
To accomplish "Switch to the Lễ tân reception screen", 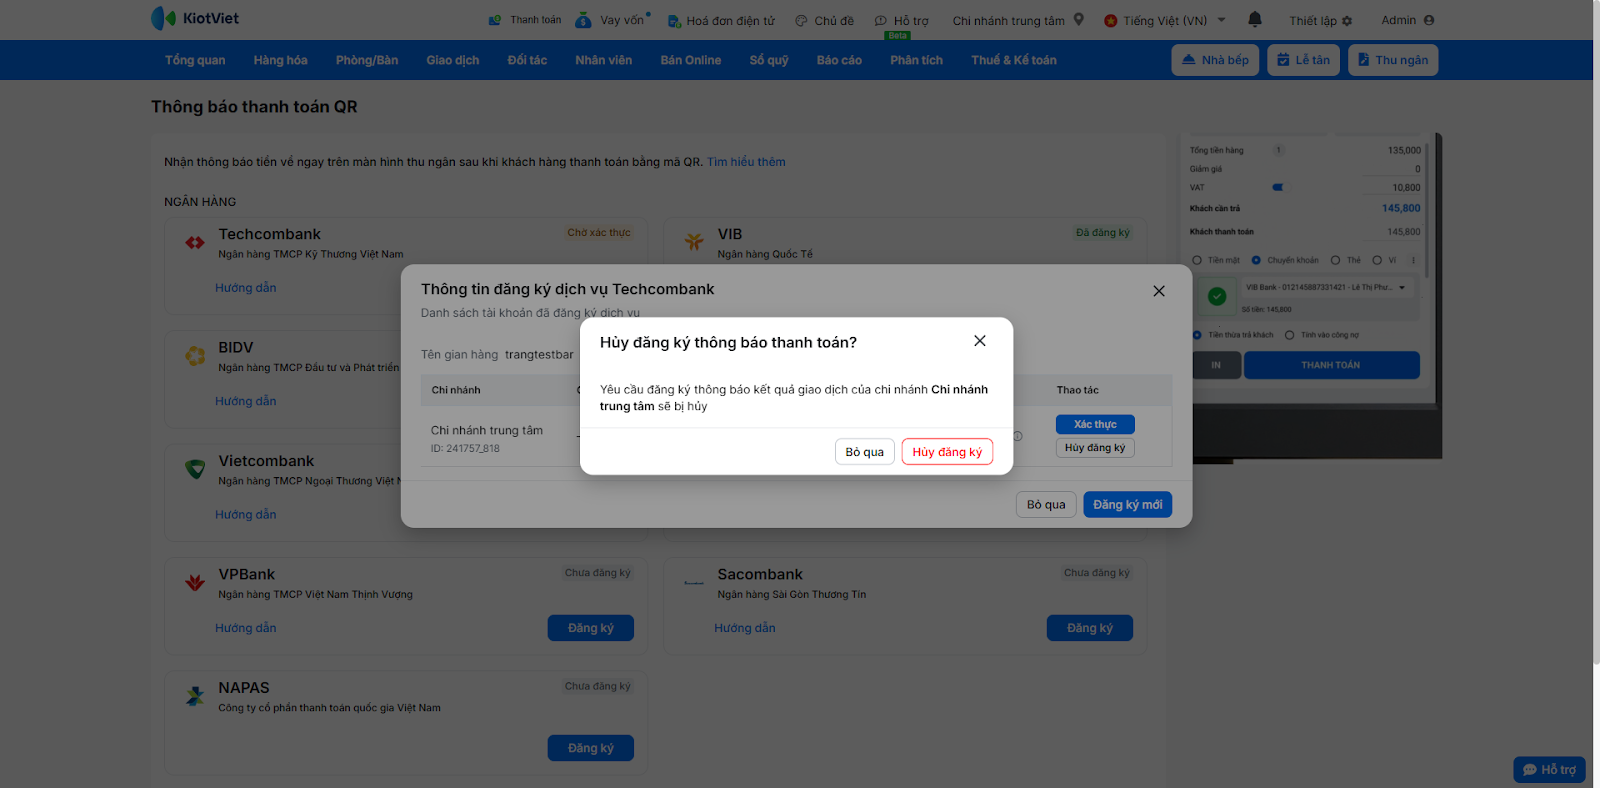I will pyautogui.click(x=1304, y=60).
